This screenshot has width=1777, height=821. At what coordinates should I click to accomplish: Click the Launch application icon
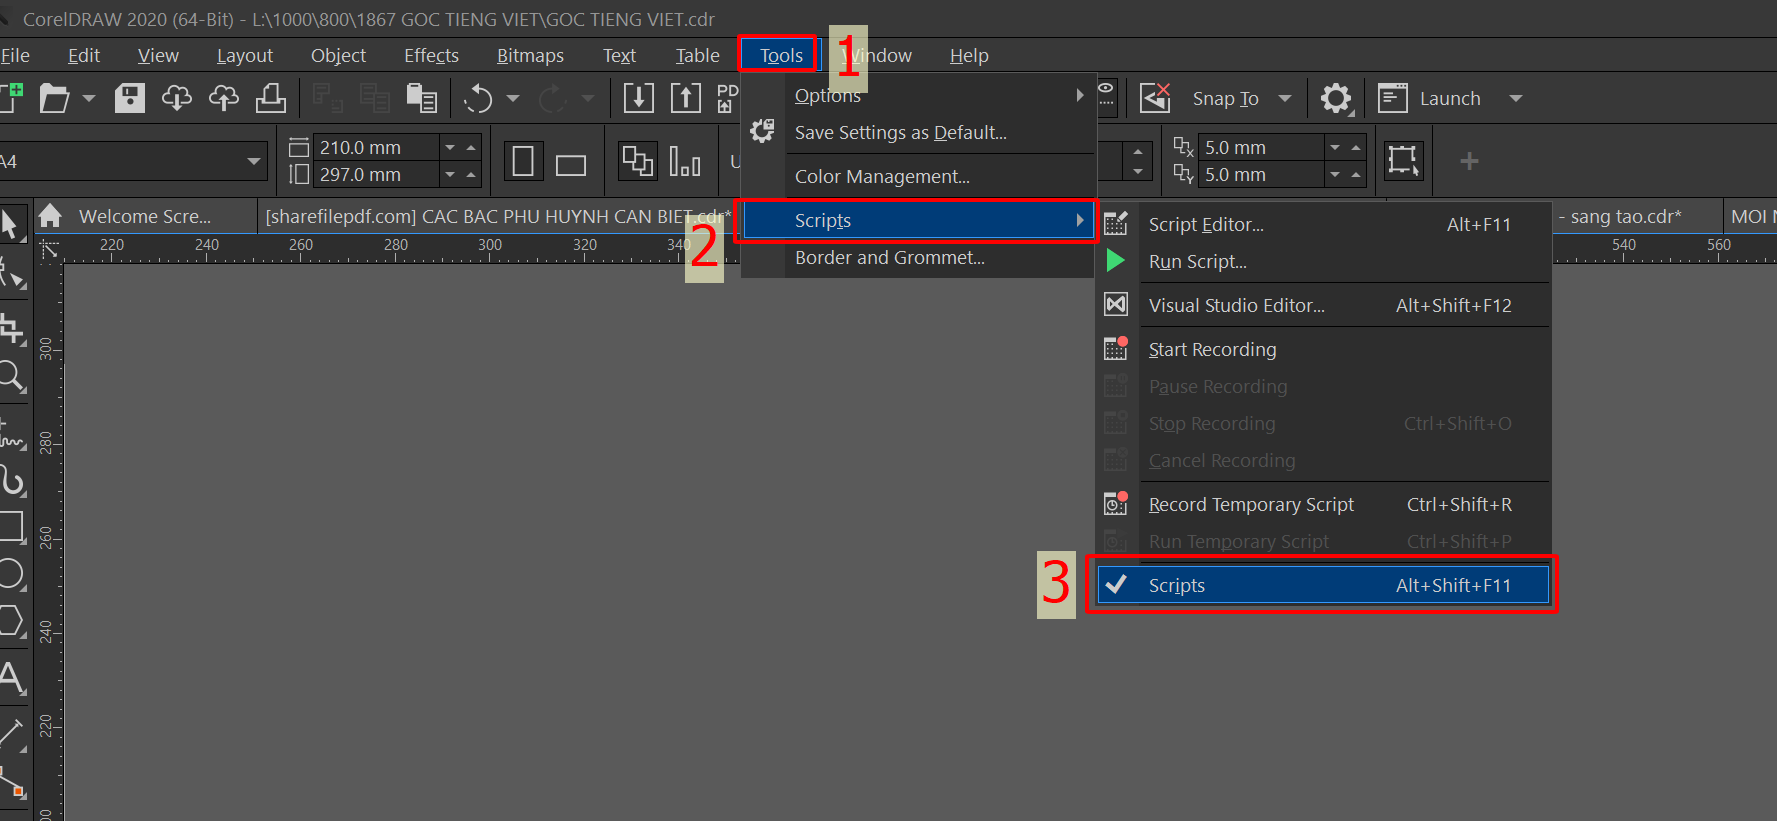coord(1392,98)
